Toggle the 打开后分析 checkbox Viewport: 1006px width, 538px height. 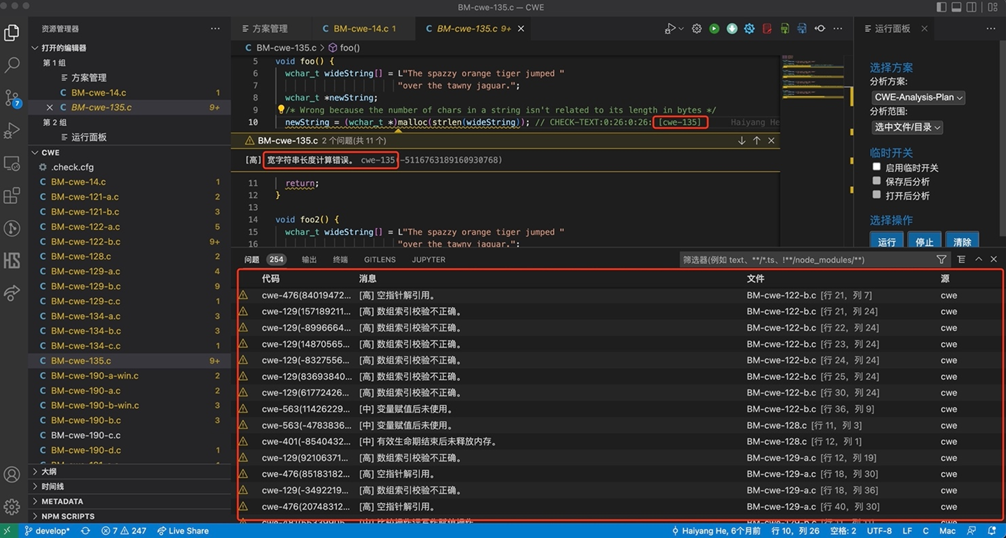pos(876,195)
